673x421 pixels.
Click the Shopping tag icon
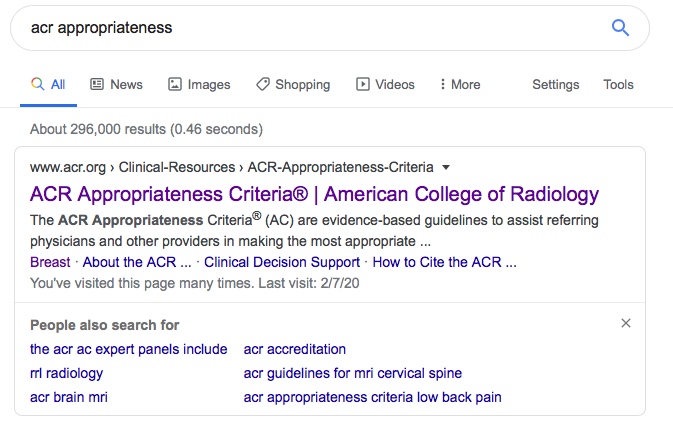[x=263, y=84]
